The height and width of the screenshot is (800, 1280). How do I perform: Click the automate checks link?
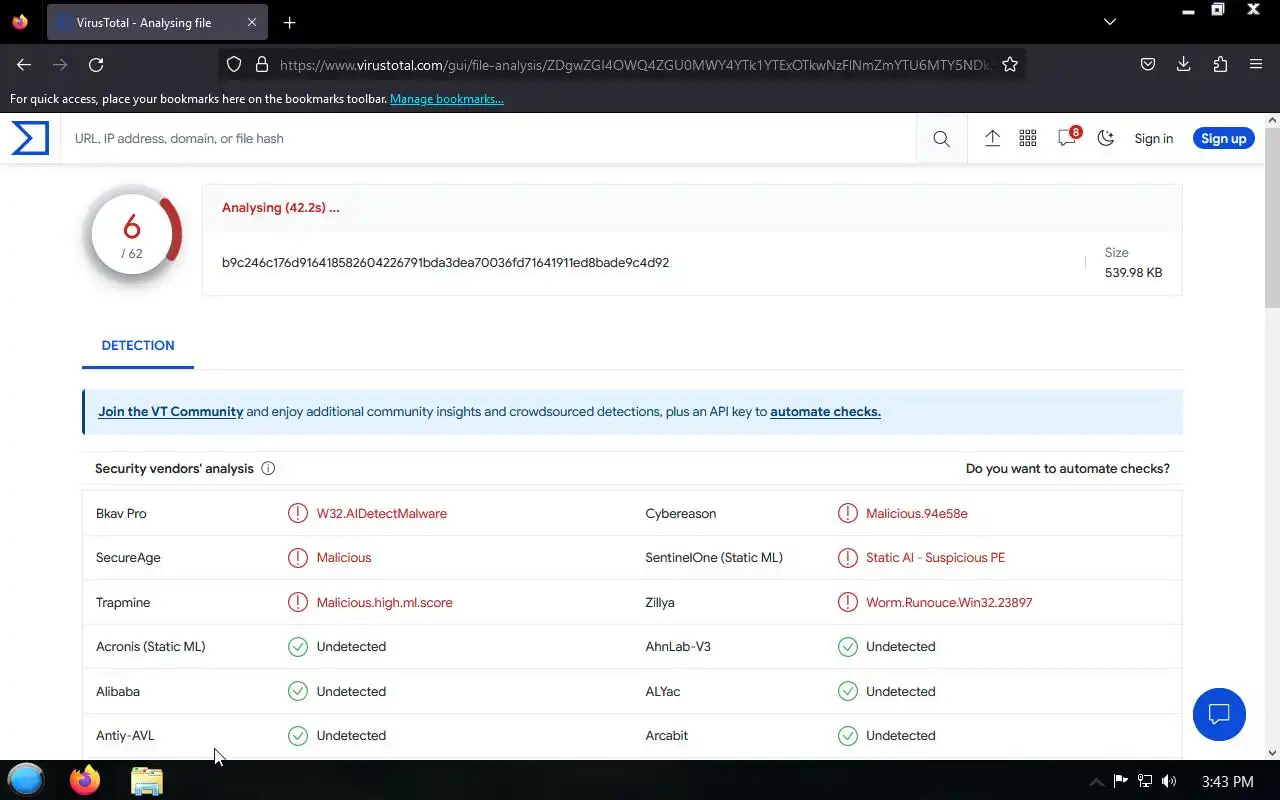[825, 412]
